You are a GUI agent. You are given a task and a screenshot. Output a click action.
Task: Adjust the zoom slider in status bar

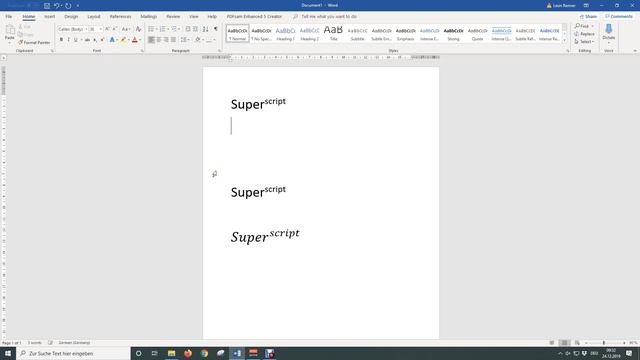click(x=604, y=343)
